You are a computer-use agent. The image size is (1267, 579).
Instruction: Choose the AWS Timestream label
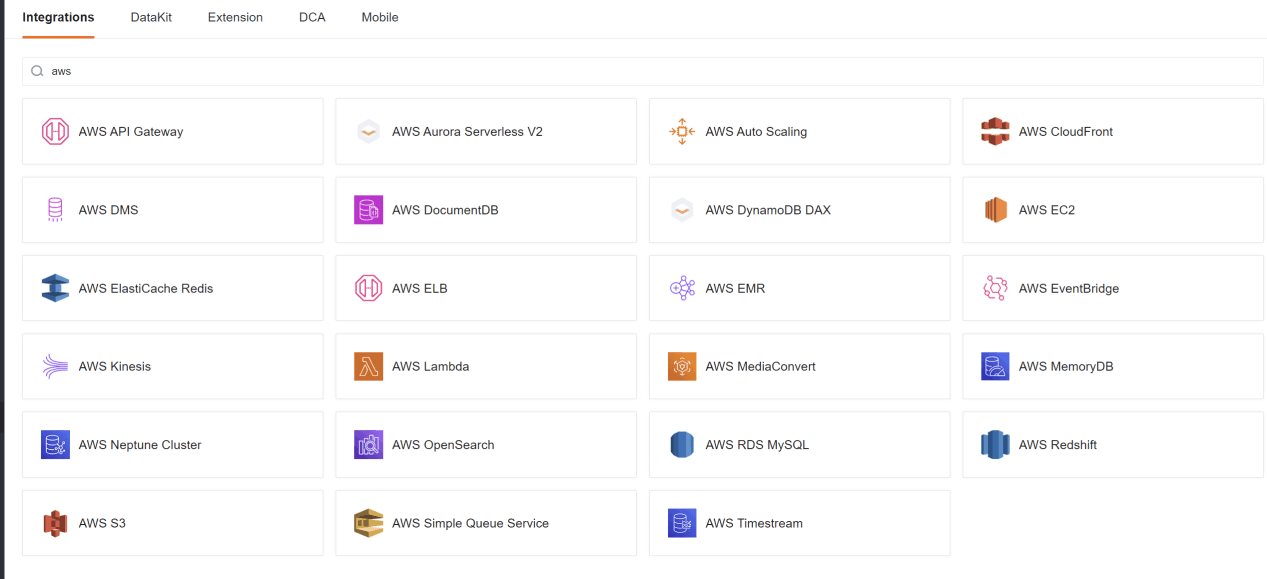[x=754, y=523]
